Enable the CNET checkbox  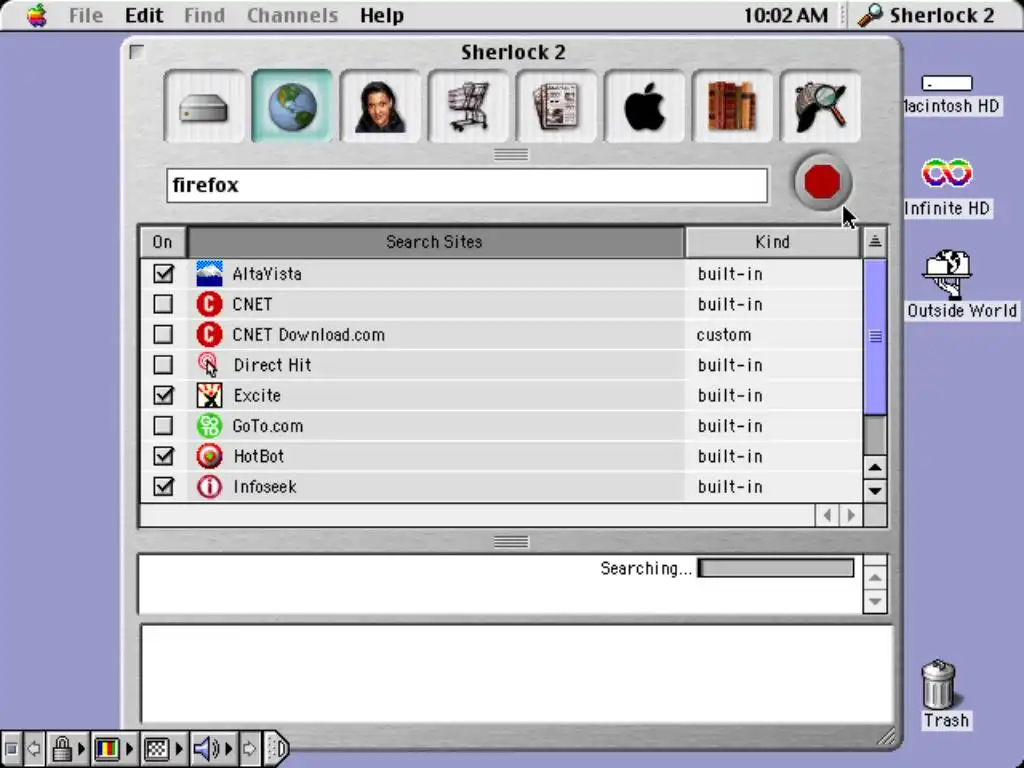tap(163, 304)
